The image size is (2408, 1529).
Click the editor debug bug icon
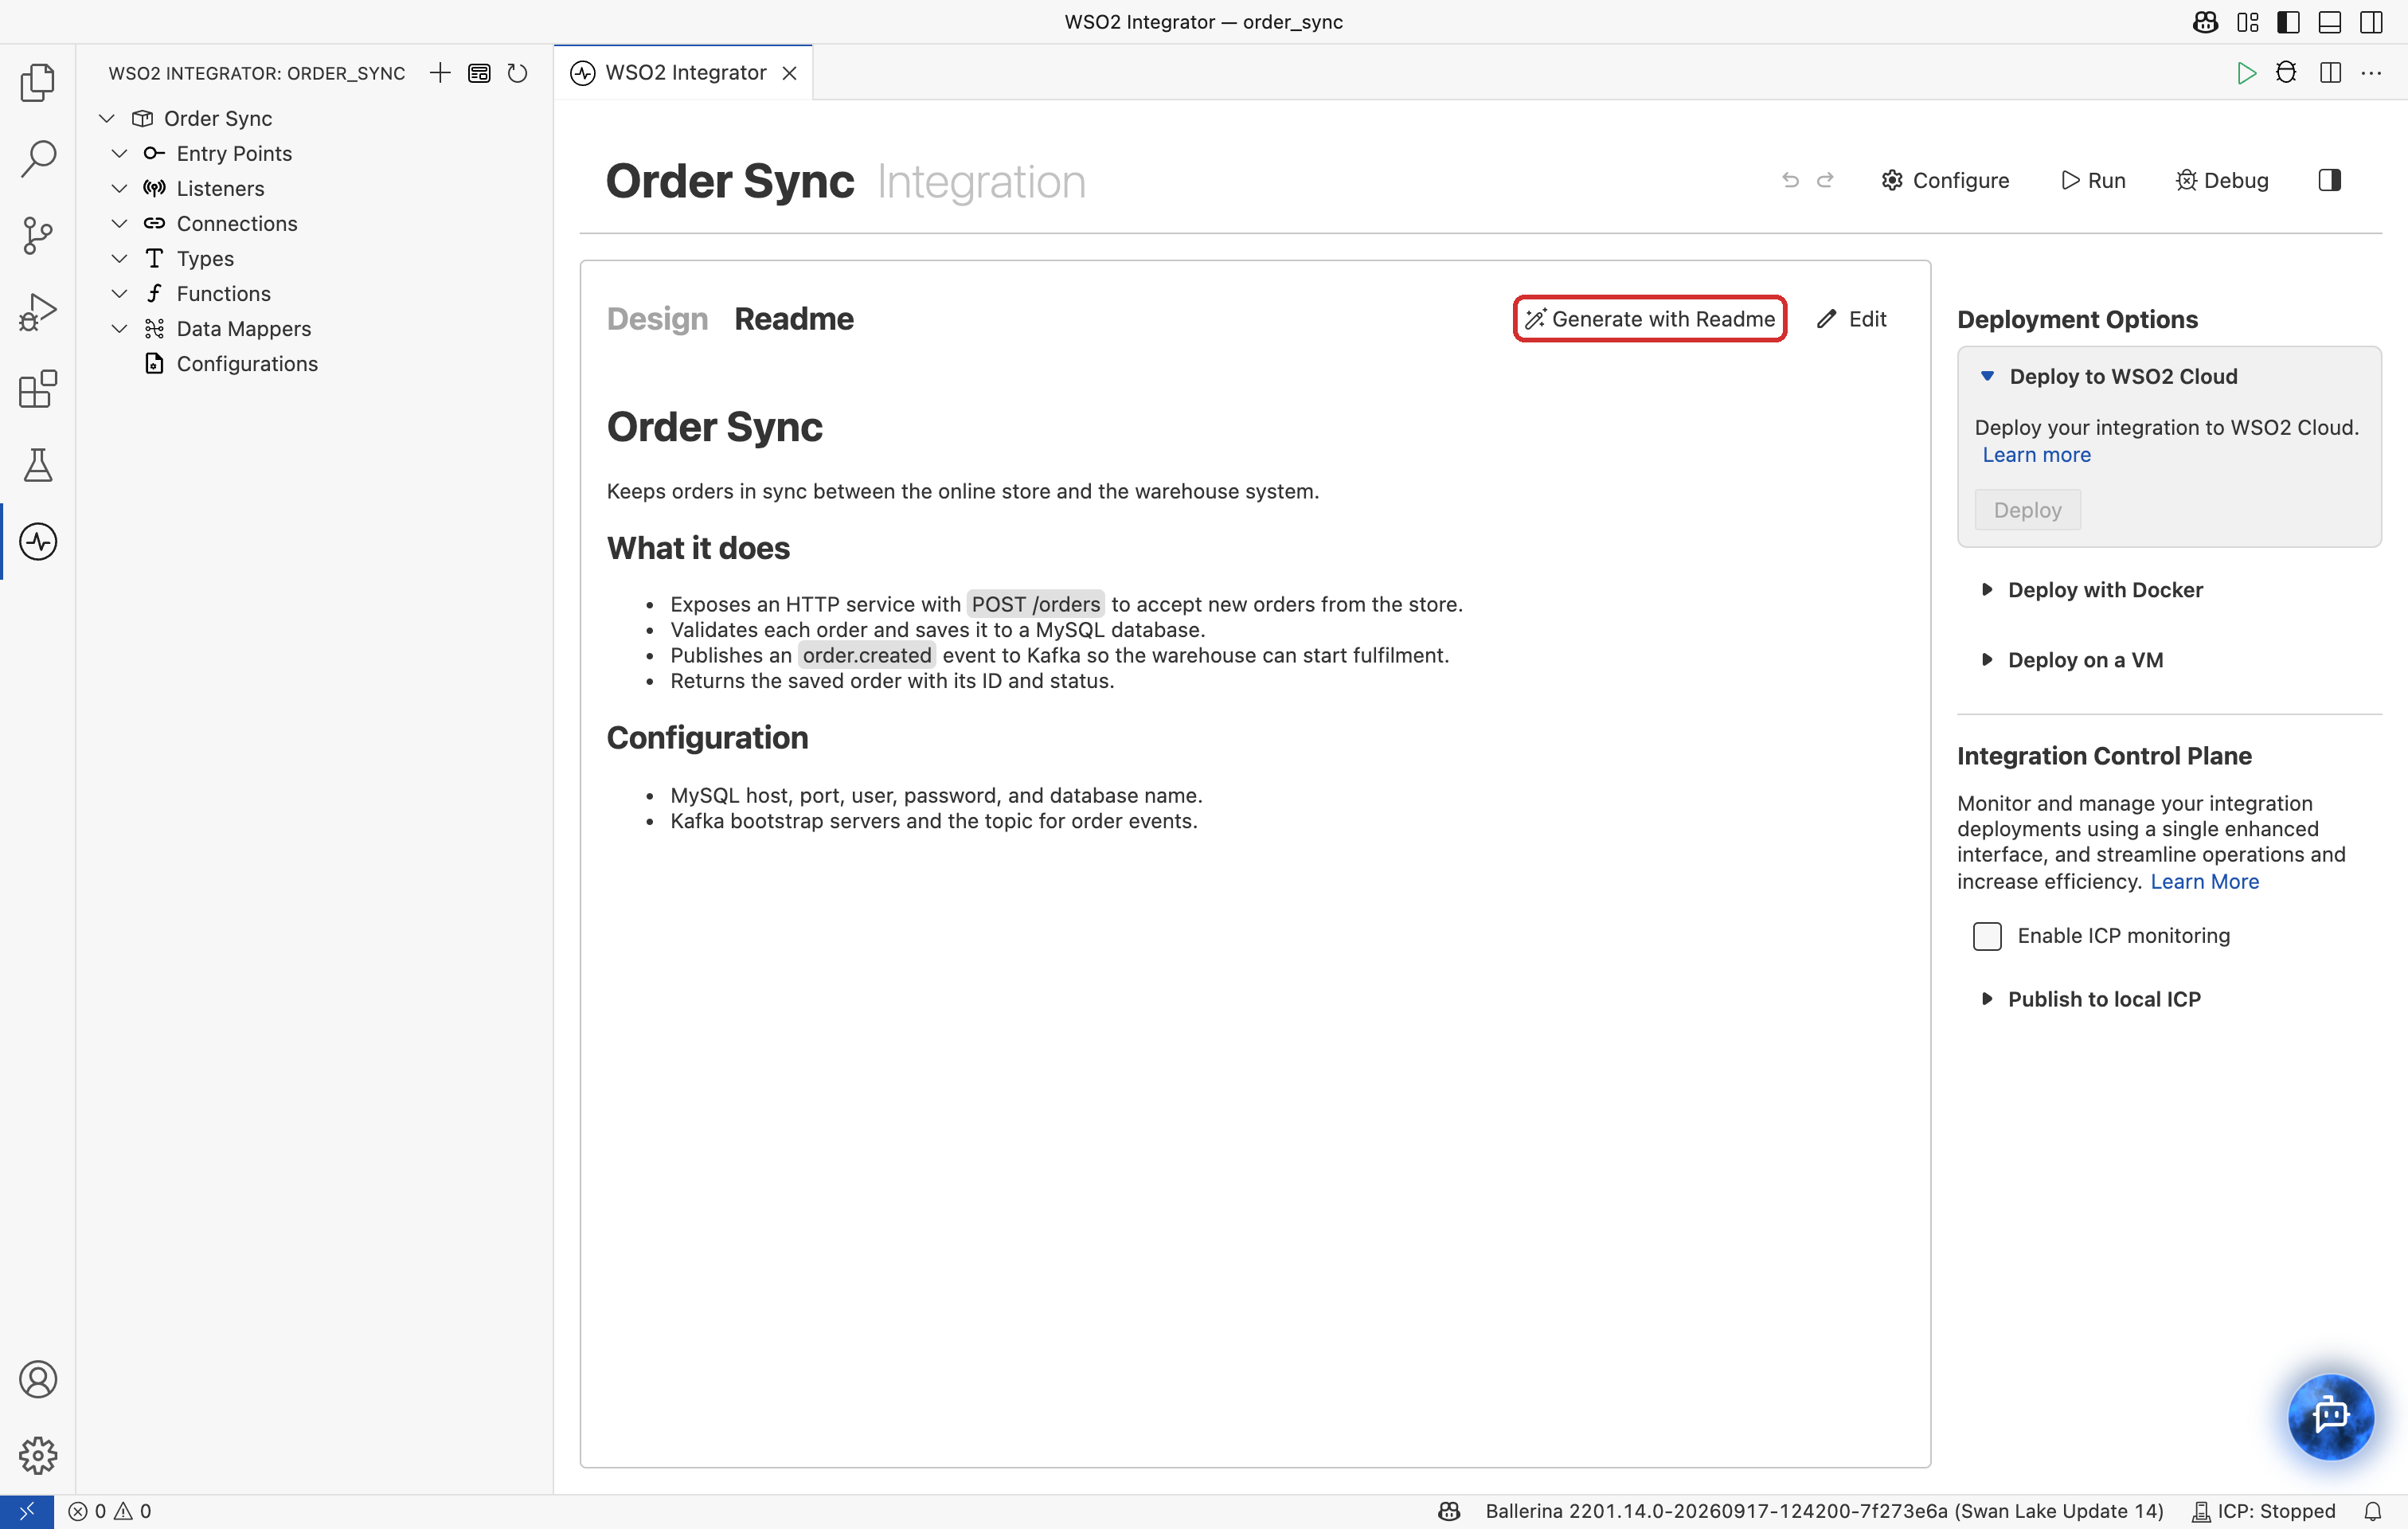click(x=2286, y=73)
